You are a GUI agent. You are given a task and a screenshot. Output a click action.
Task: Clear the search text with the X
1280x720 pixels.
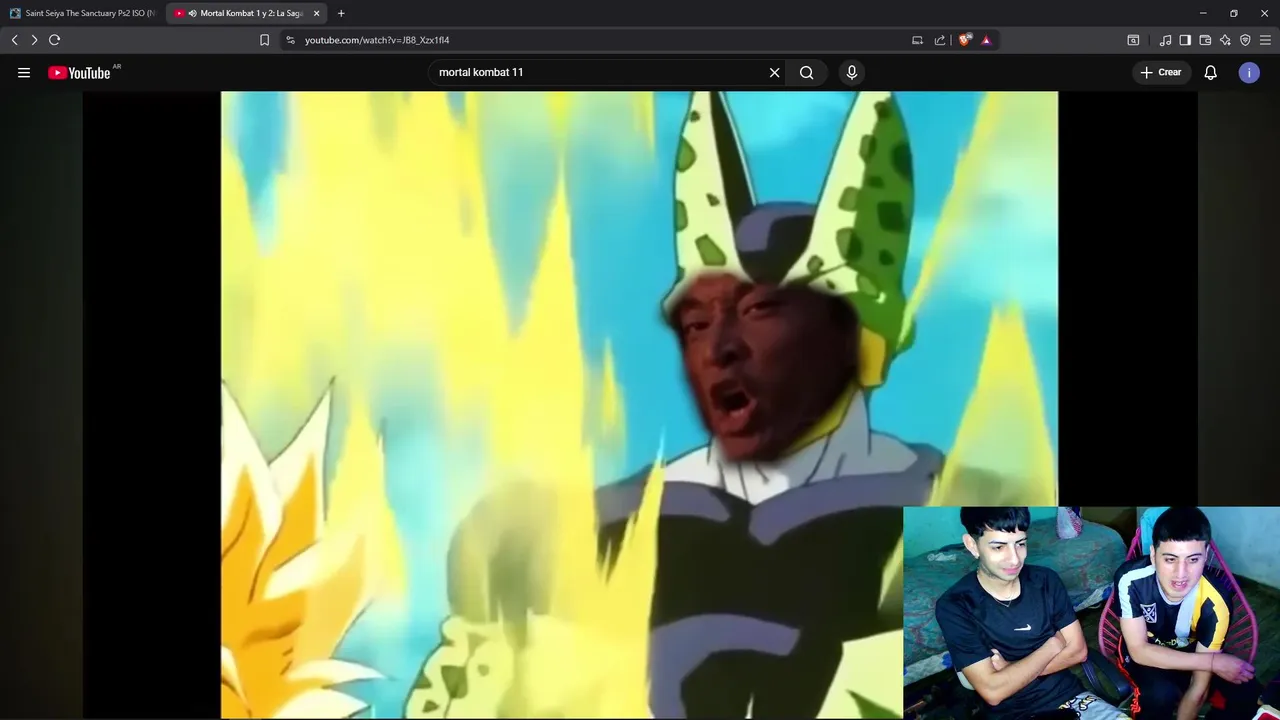tap(774, 72)
